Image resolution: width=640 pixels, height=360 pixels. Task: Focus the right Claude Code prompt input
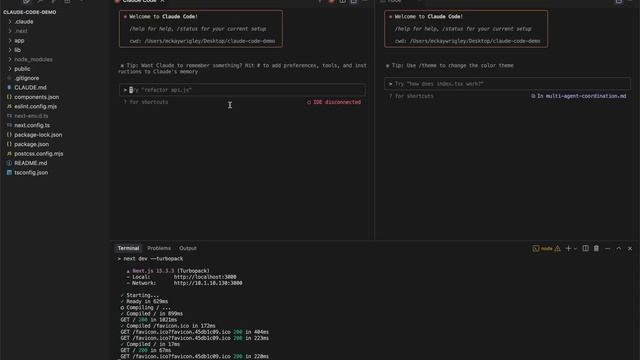[x=507, y=84]
